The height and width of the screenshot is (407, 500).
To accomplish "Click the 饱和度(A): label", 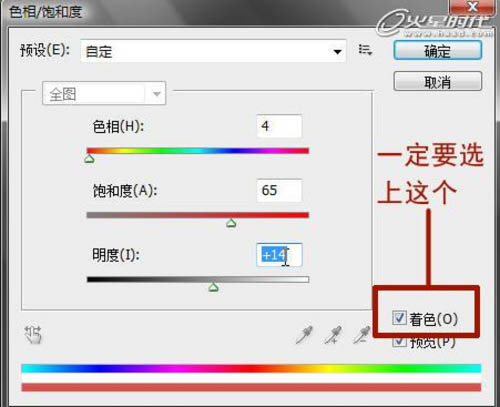I will pos(125,191).
